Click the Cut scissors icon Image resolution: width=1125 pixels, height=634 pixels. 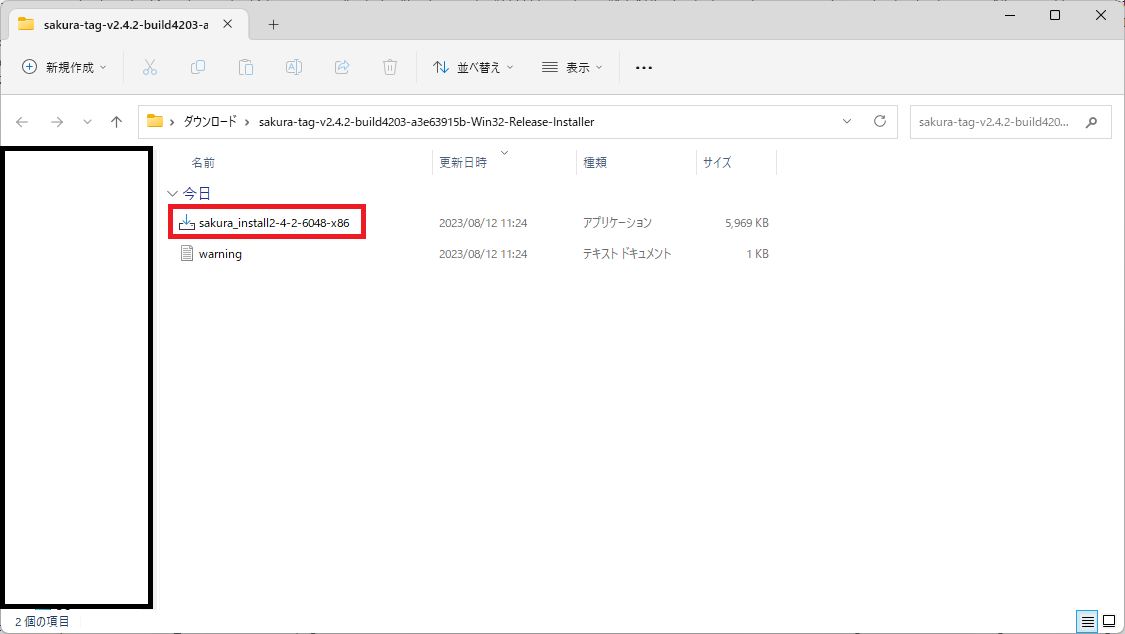[150, 67]
